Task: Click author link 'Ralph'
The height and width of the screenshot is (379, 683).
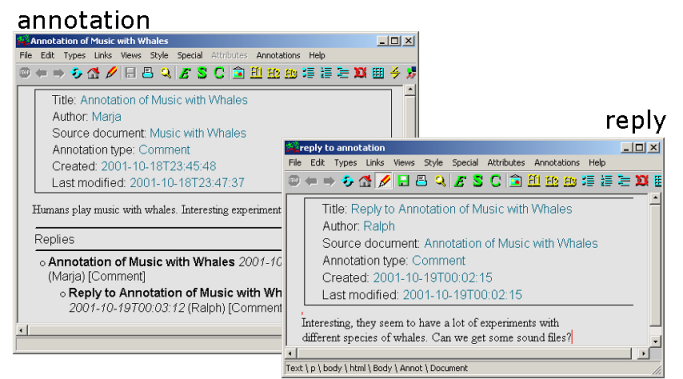Action: coord(379,226)
